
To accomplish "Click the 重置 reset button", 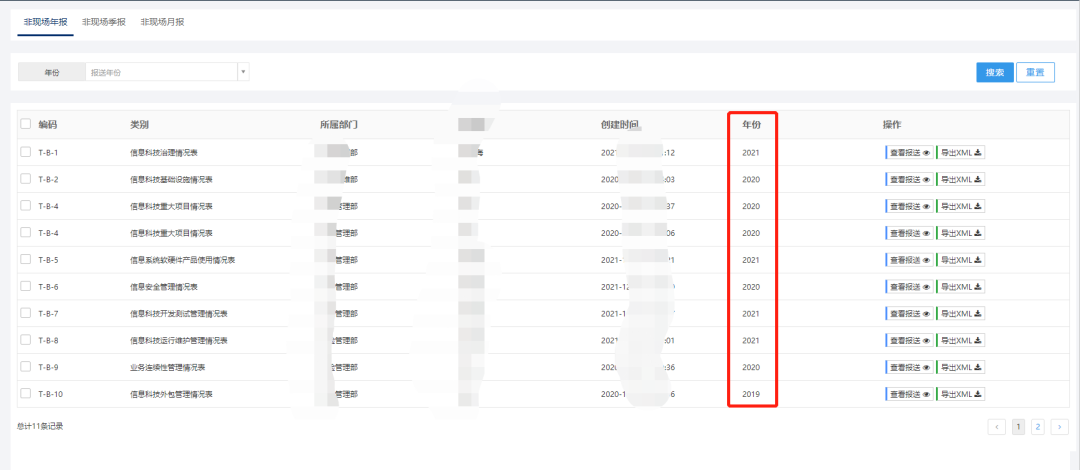I will [1035, 72].
